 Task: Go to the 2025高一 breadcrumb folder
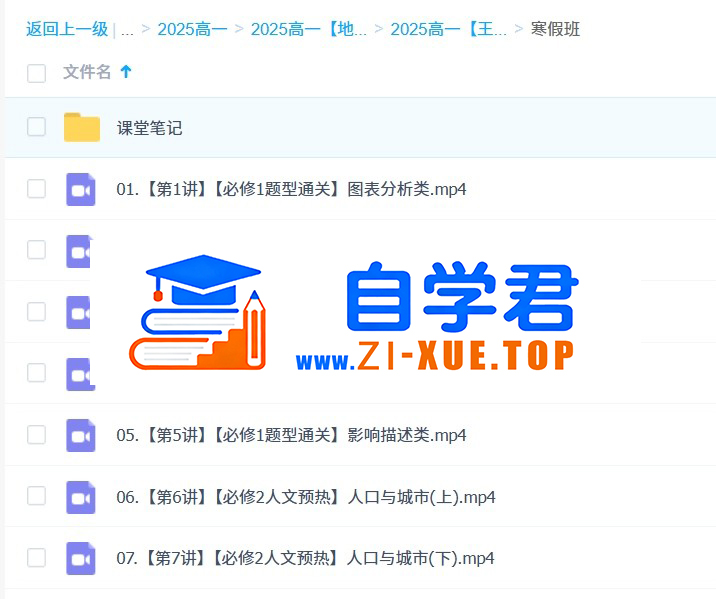pos(192,29)
